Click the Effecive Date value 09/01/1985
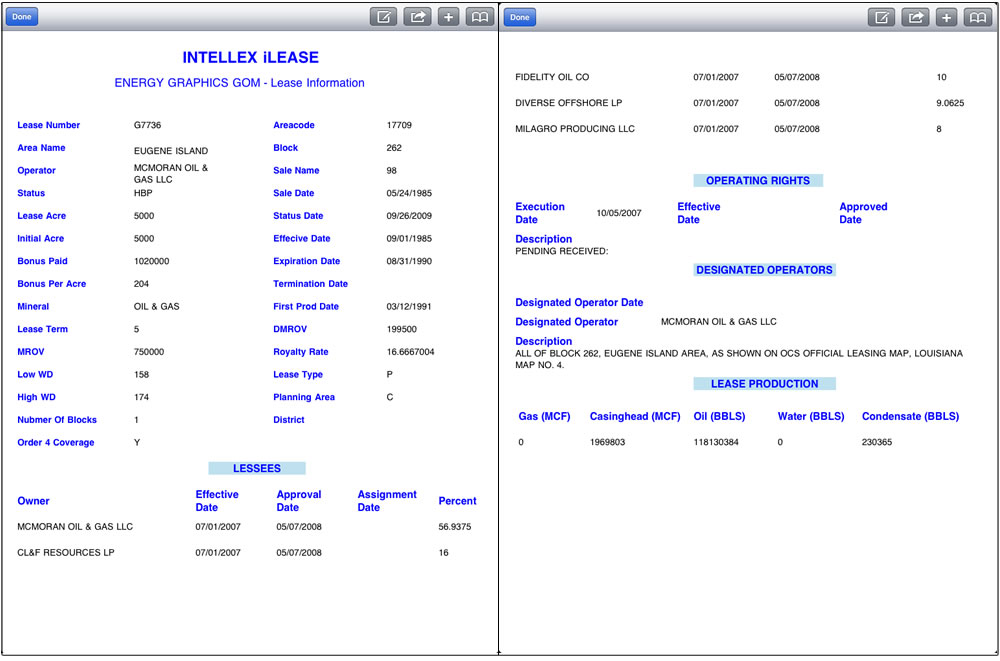Viewport: 1000px width, 661px height. point(409,239)
